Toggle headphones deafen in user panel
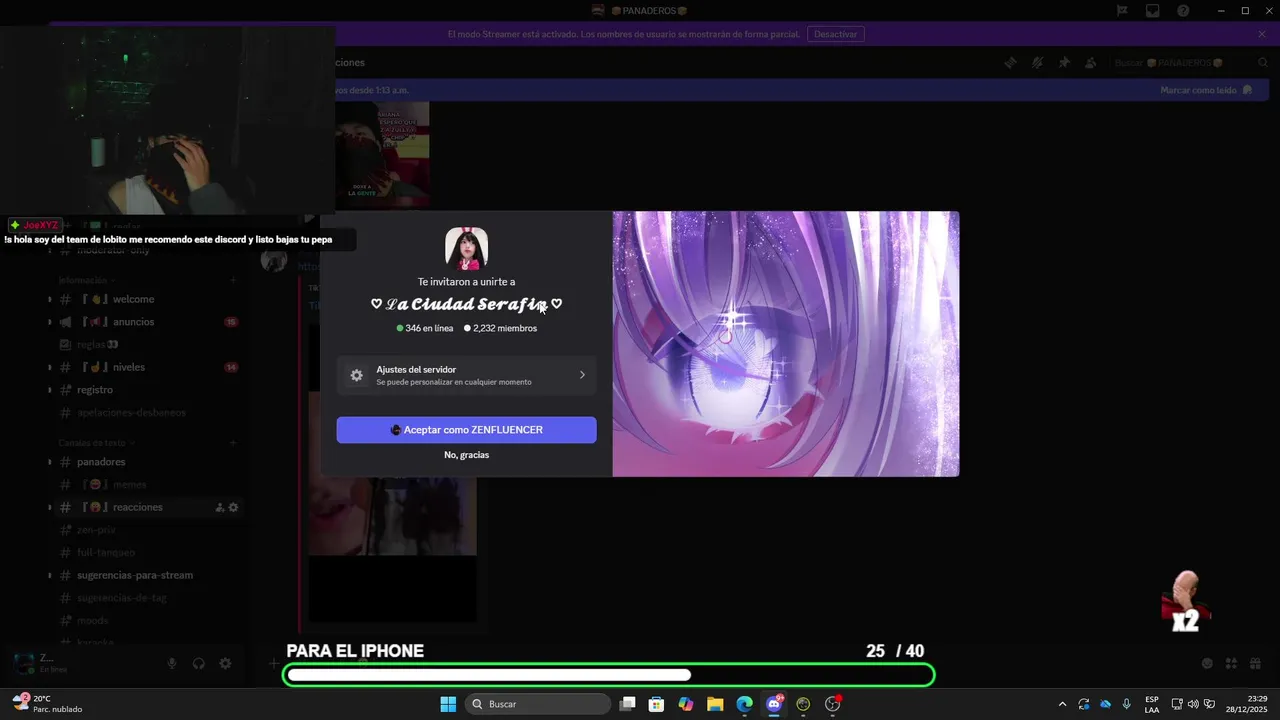 pos(199,663)
